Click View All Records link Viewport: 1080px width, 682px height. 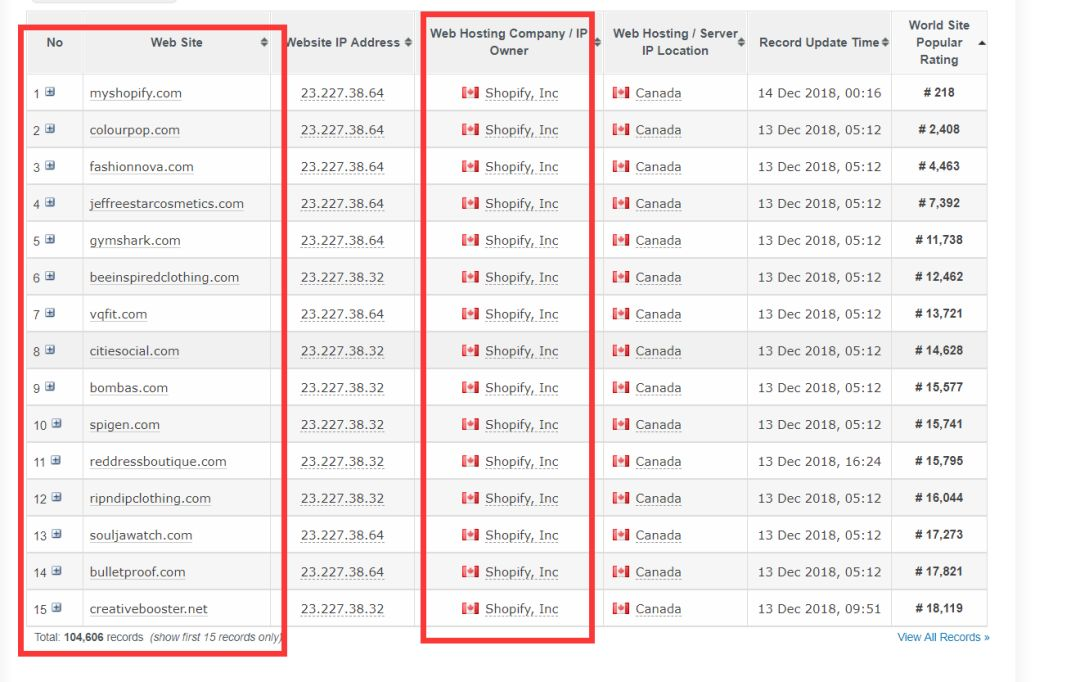(x=942, y=637)
